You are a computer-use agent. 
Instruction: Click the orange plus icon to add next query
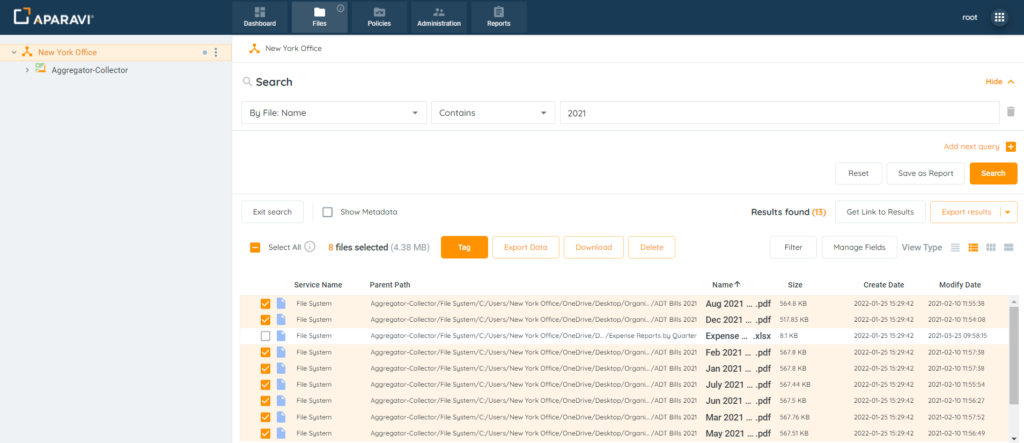tap(1010, 147)
